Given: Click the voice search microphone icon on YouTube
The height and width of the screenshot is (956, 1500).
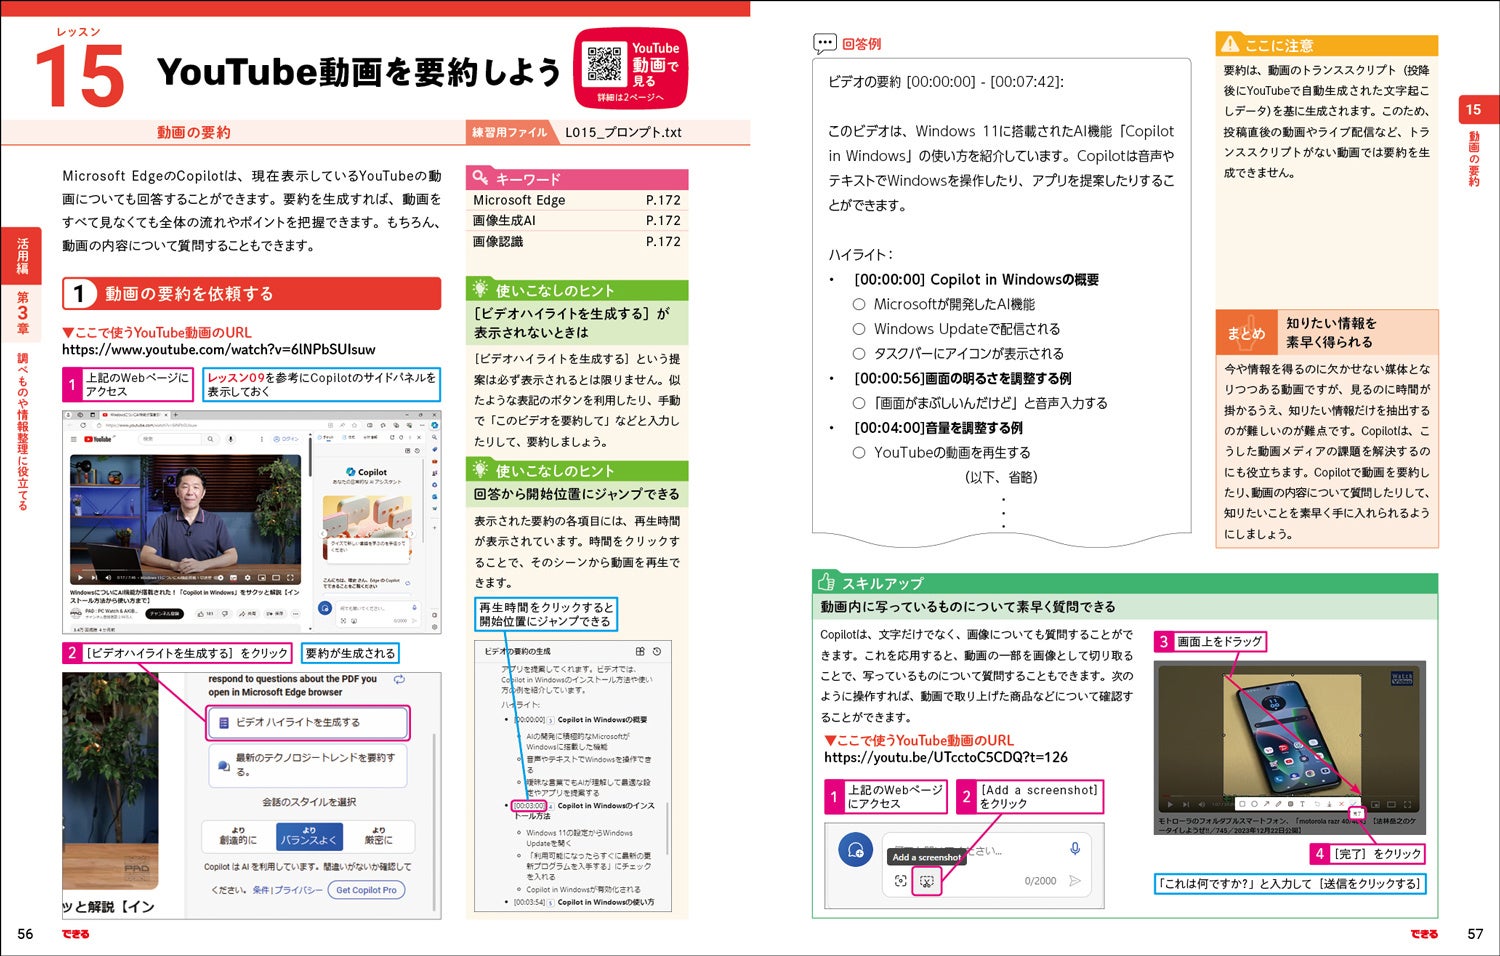Looking at the screenshot, I should (x=231, y=439).
